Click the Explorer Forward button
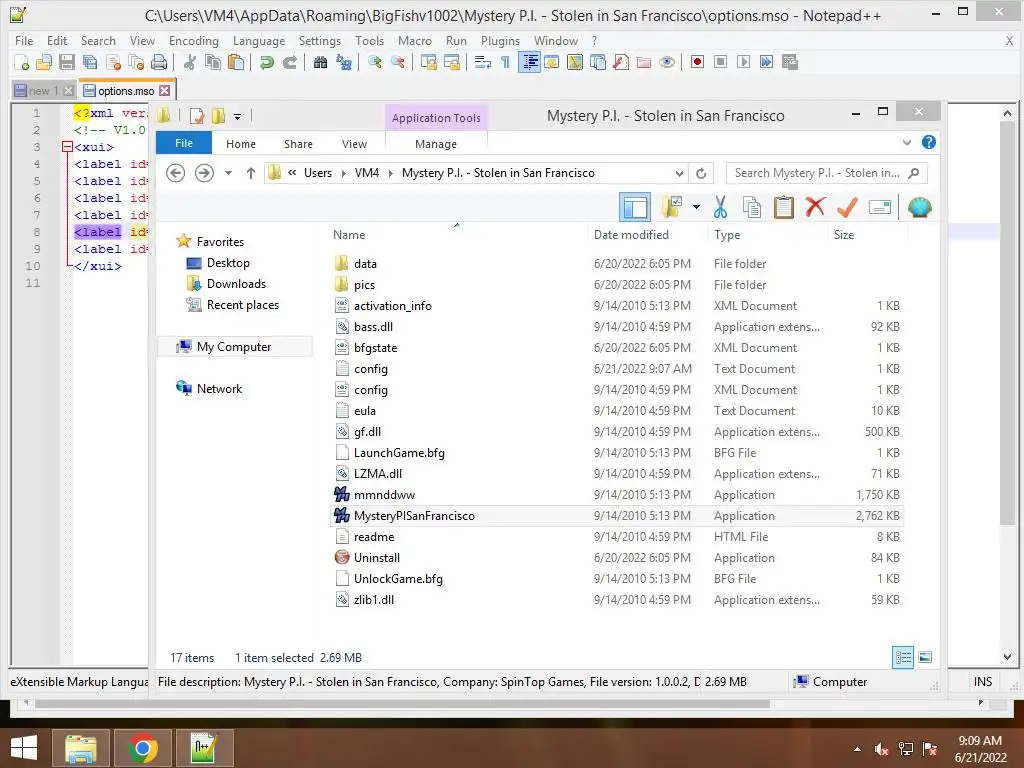1024x768 pixels. click(204, 173)
